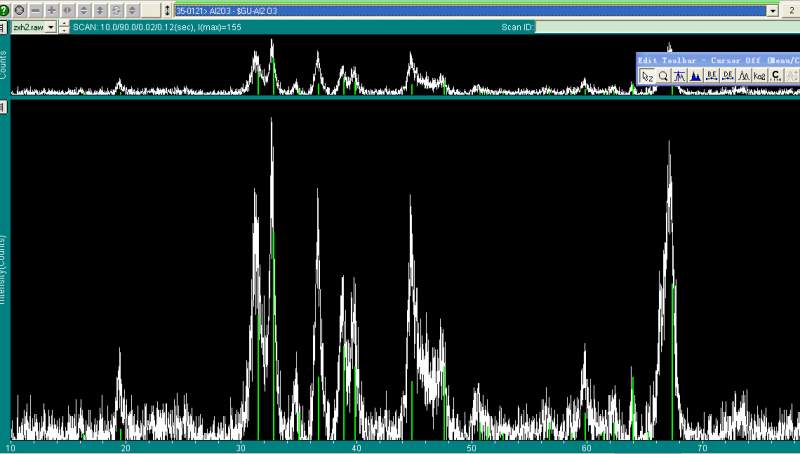Image resolution: width=800 pixels, height=454 pixels.
Task: Select the blue peak-painting tool in Edit Toolbar
Action: [x=695, y=76]
